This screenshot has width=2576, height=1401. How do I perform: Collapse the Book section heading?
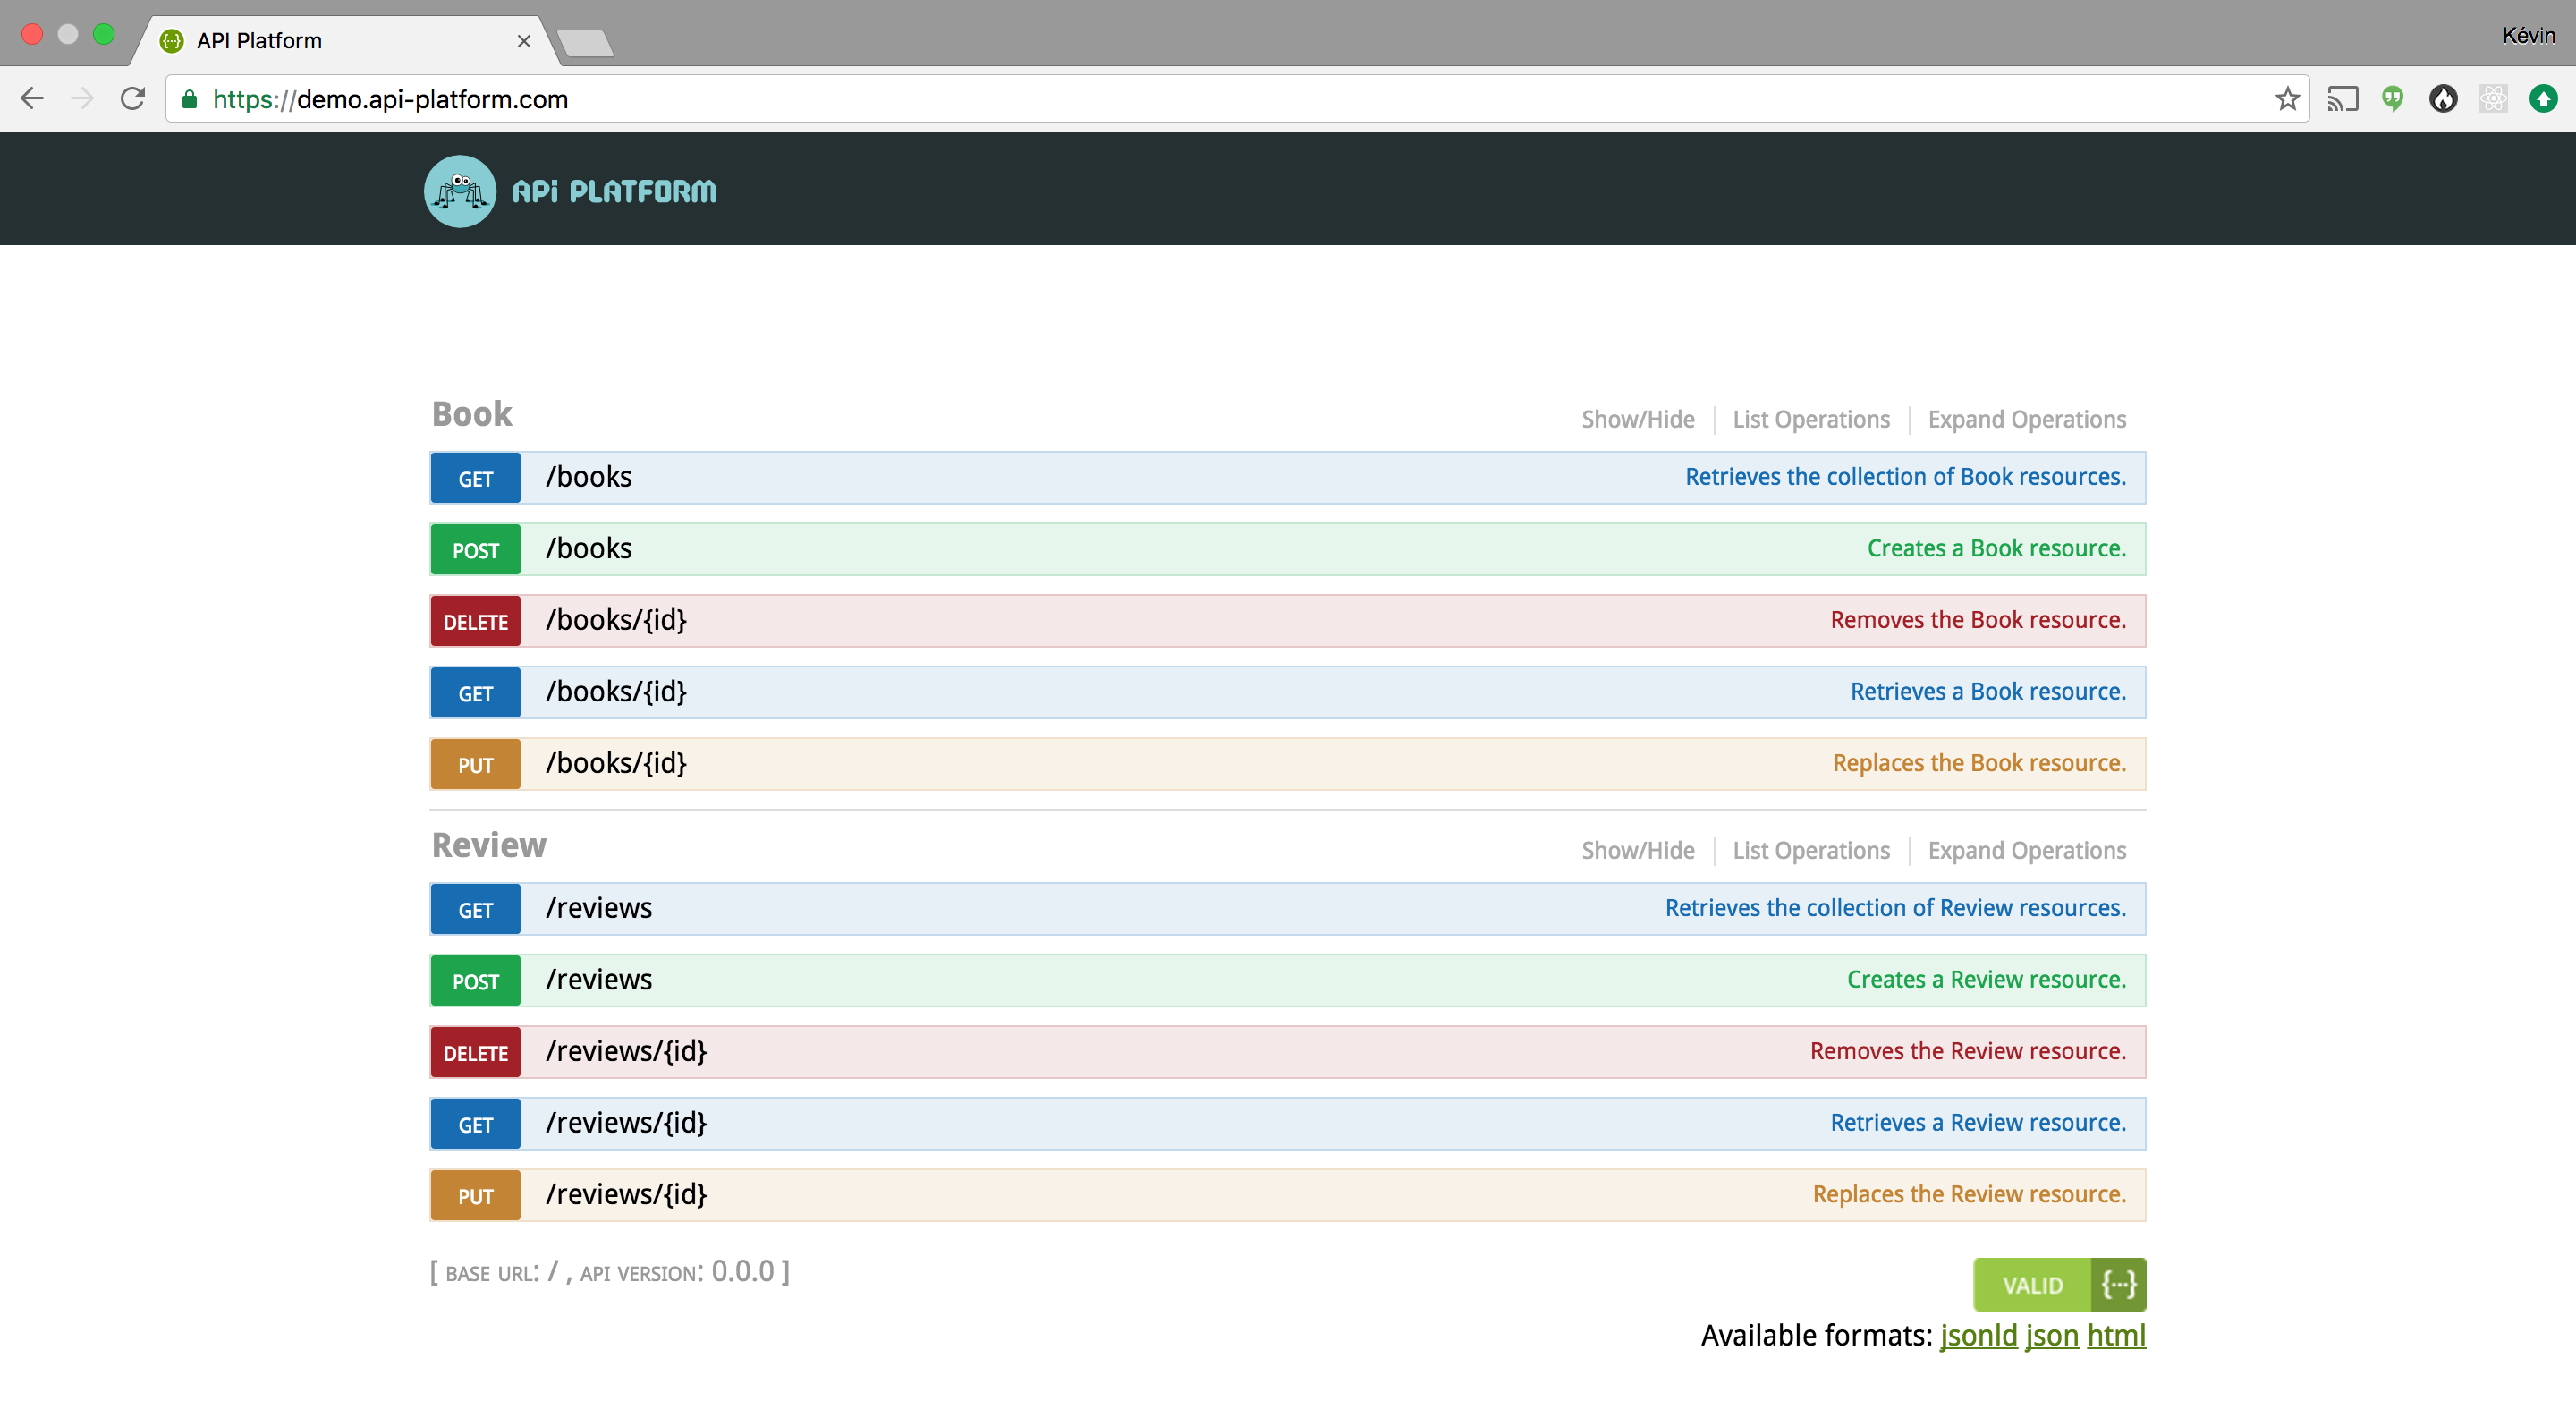[x=472, y=414]
